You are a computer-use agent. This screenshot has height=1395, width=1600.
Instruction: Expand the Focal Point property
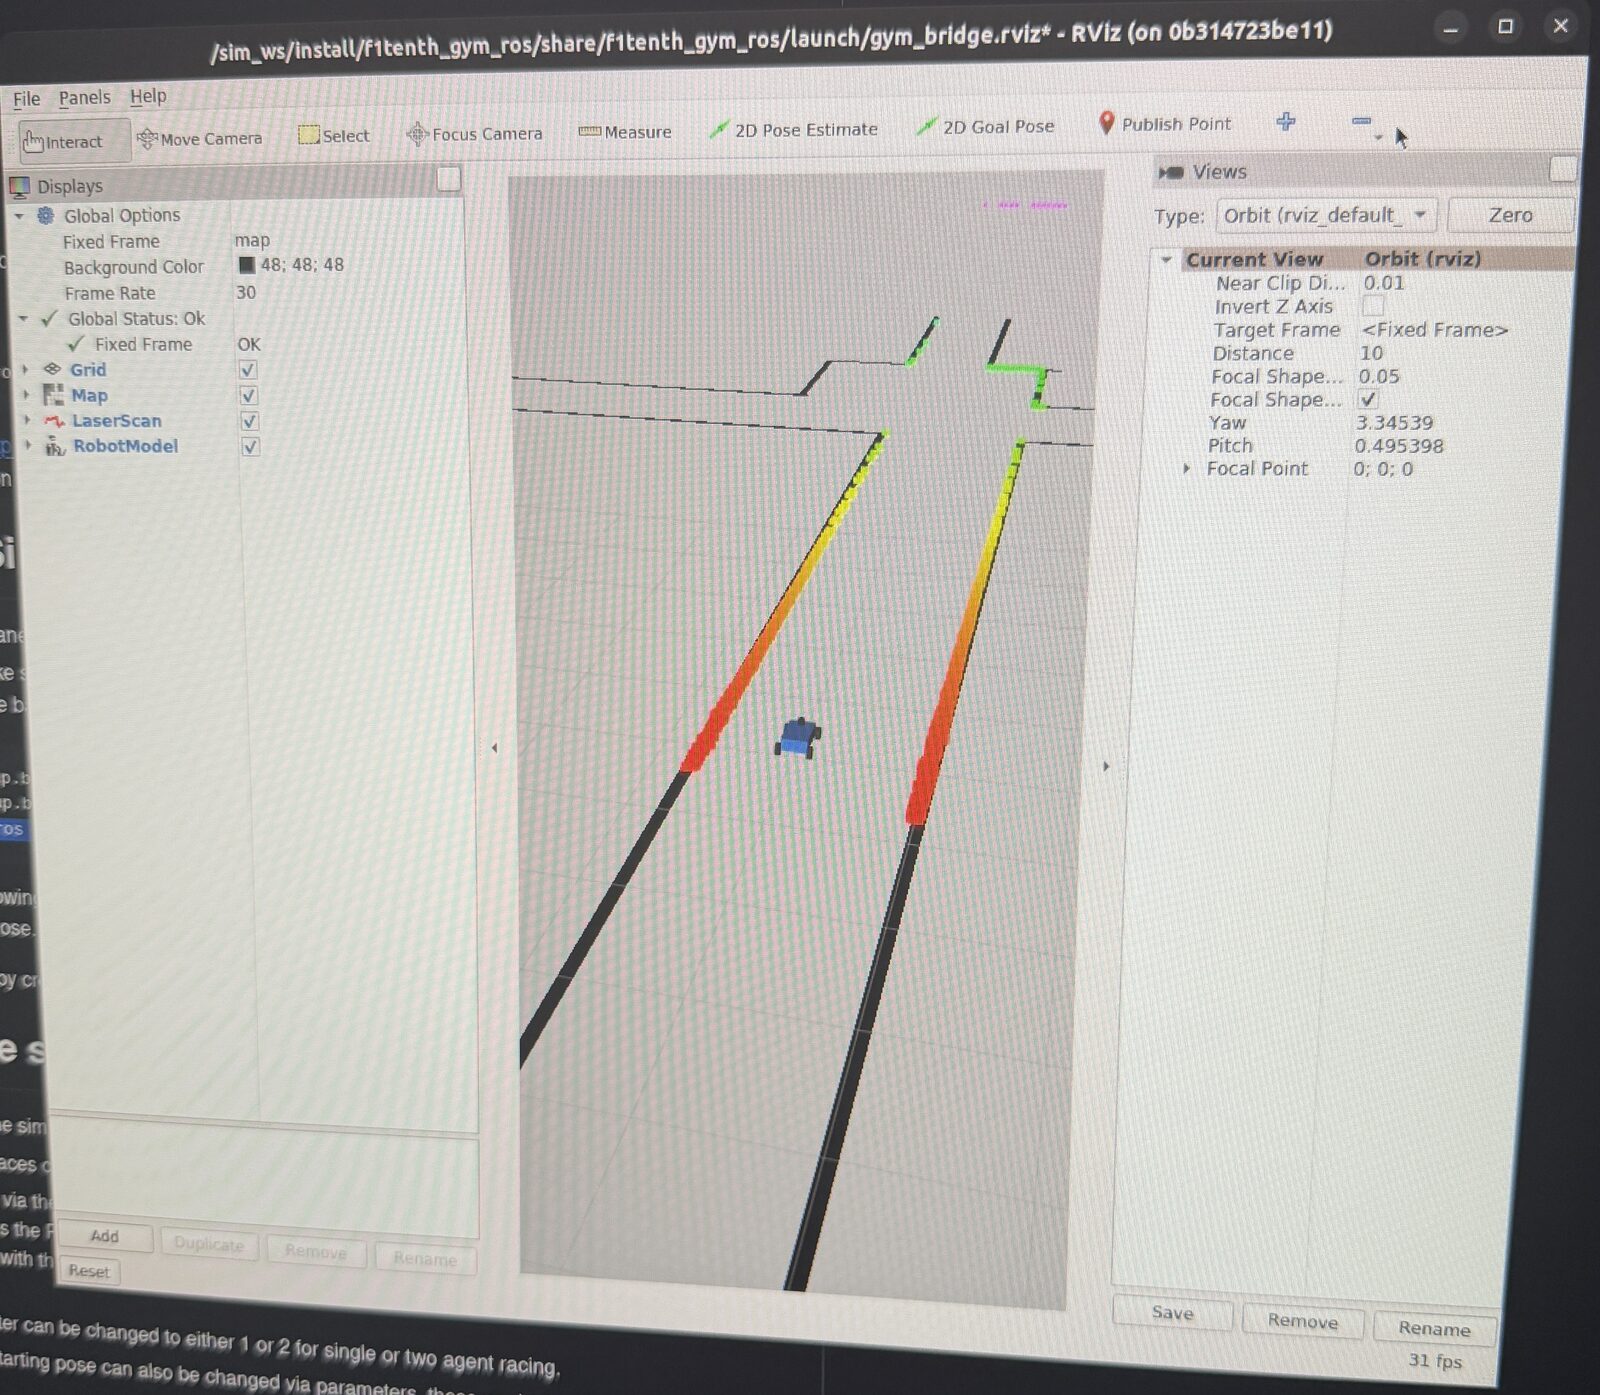1187,468
